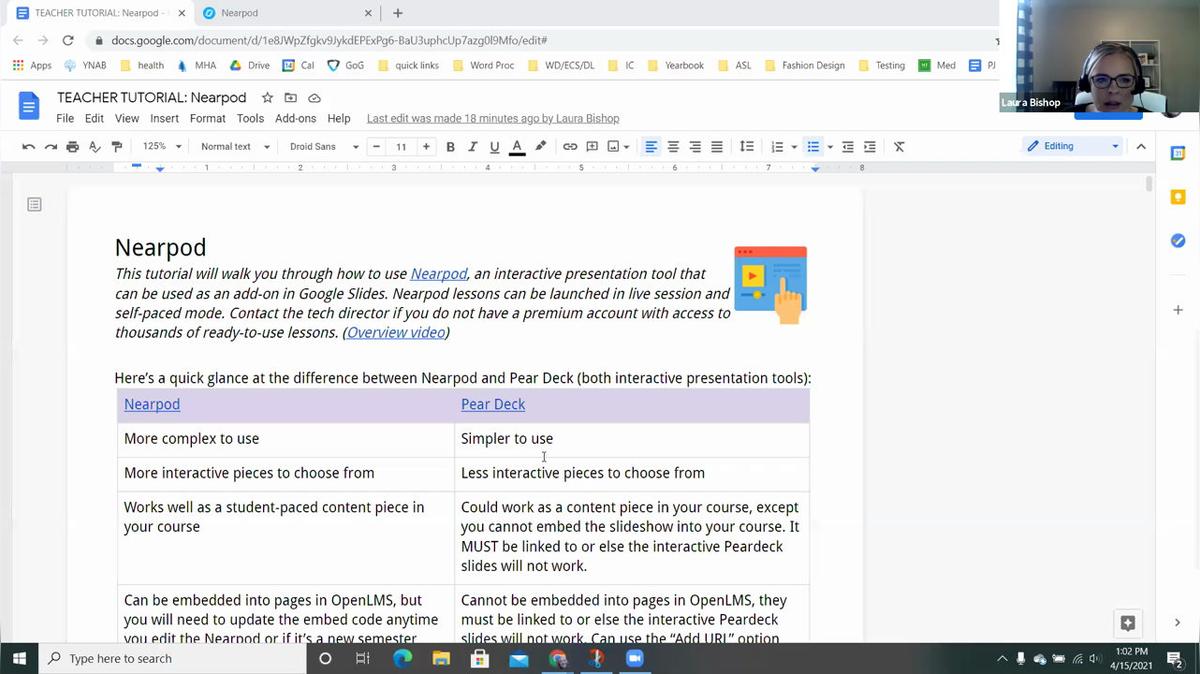
Task: Open the Insert menu
Action: tap(164, 118)
